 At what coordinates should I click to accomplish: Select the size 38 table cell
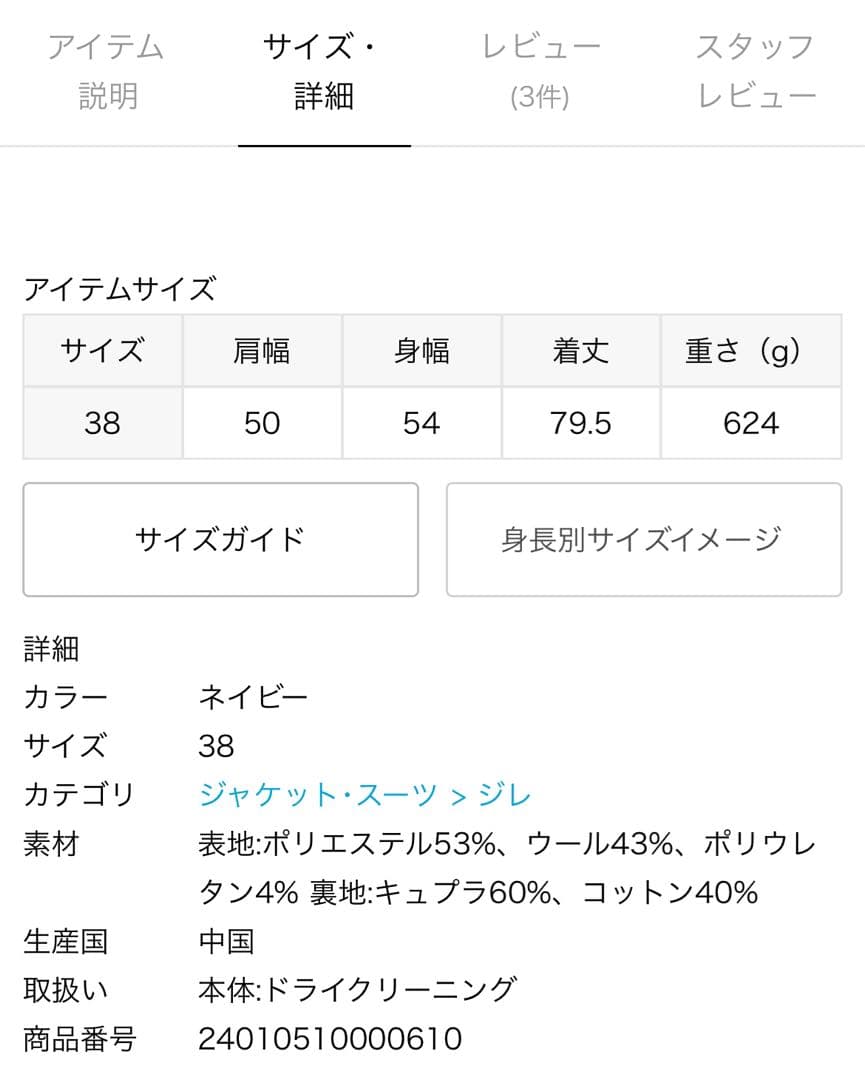(102, 423)
